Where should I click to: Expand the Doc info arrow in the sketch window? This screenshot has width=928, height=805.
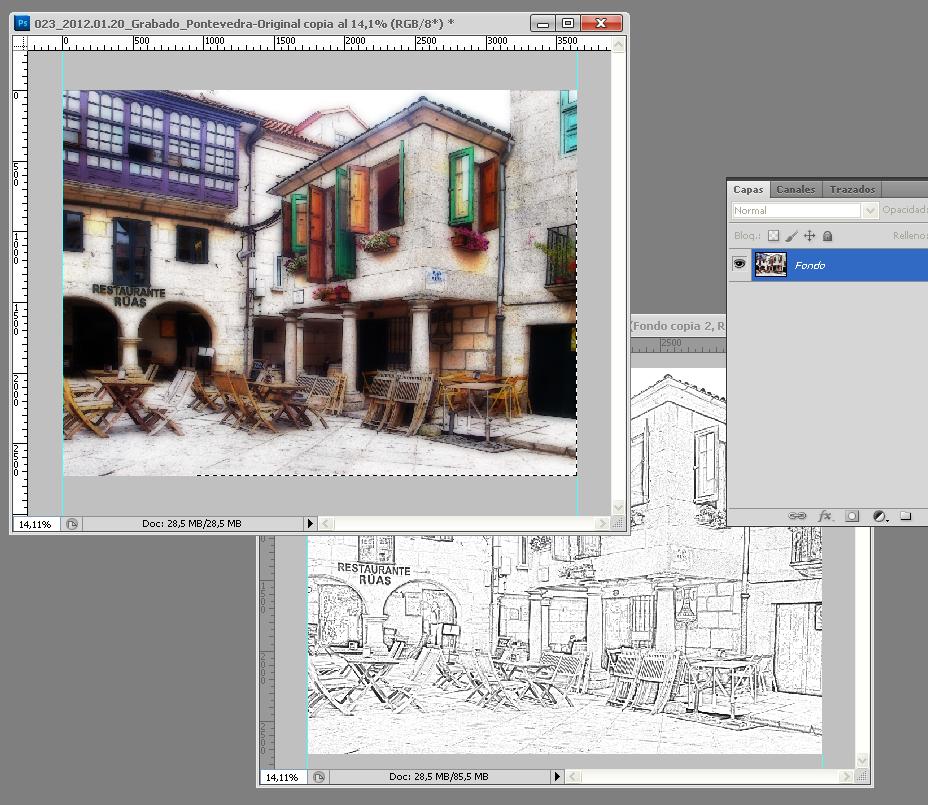click(557, 777)
